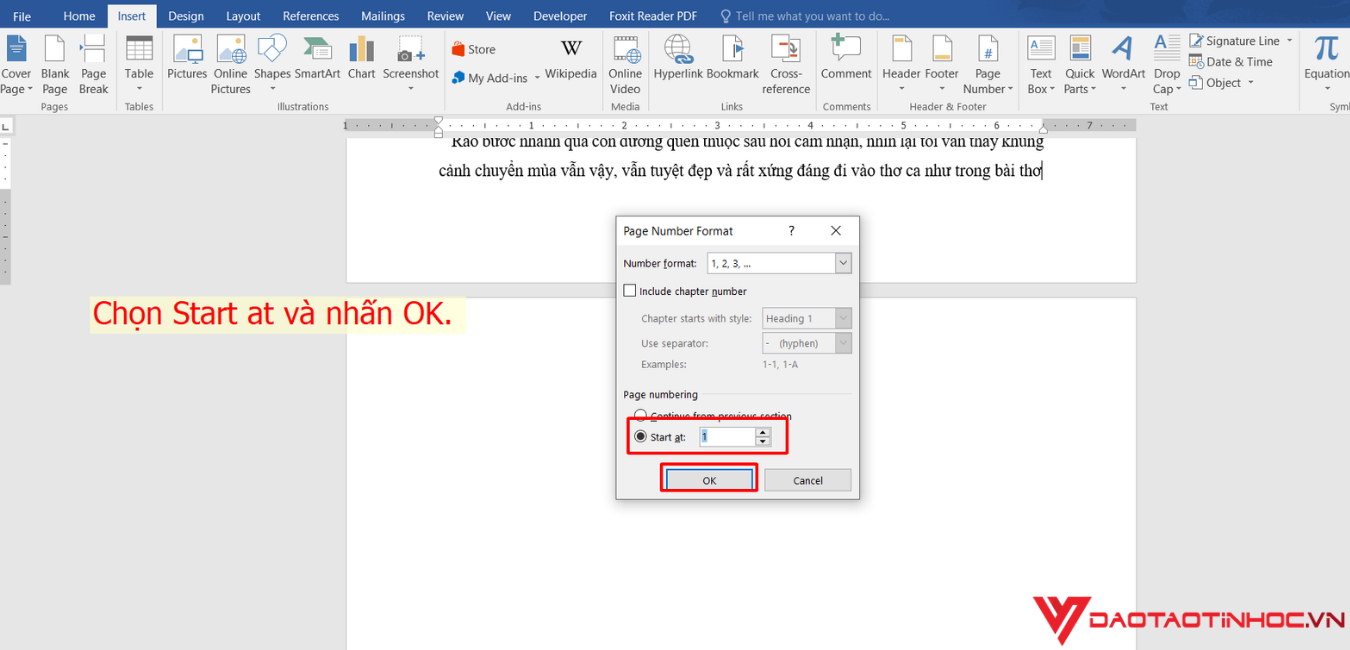
Task: Open the File menu
Action: coord(22,16)
